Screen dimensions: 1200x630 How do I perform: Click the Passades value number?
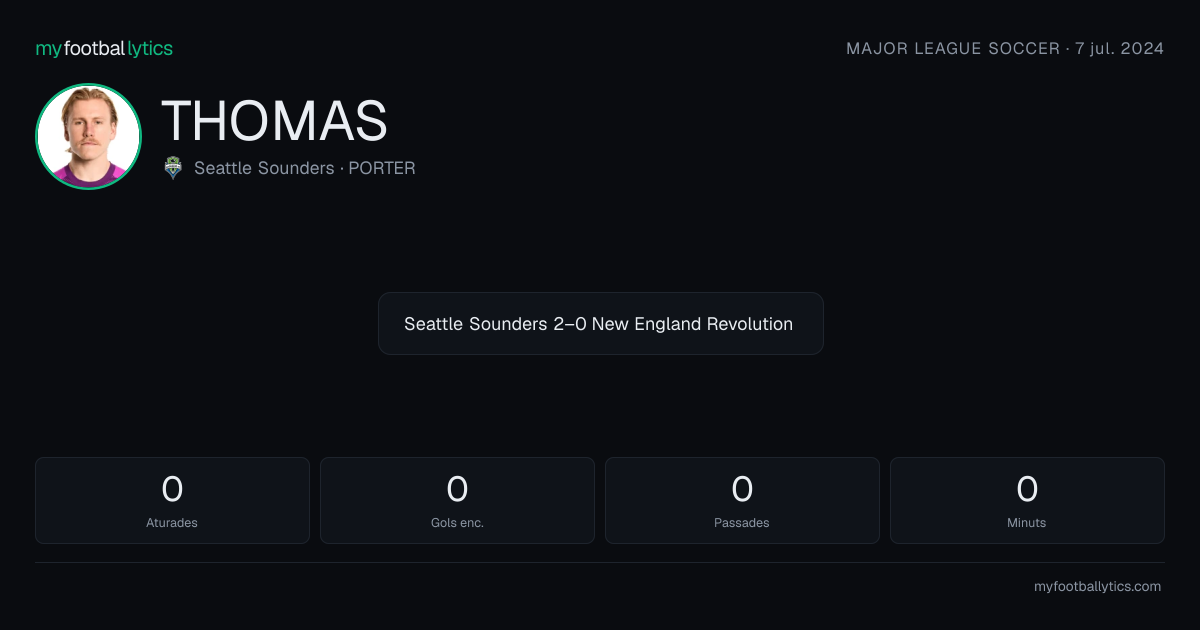[742, 489]
